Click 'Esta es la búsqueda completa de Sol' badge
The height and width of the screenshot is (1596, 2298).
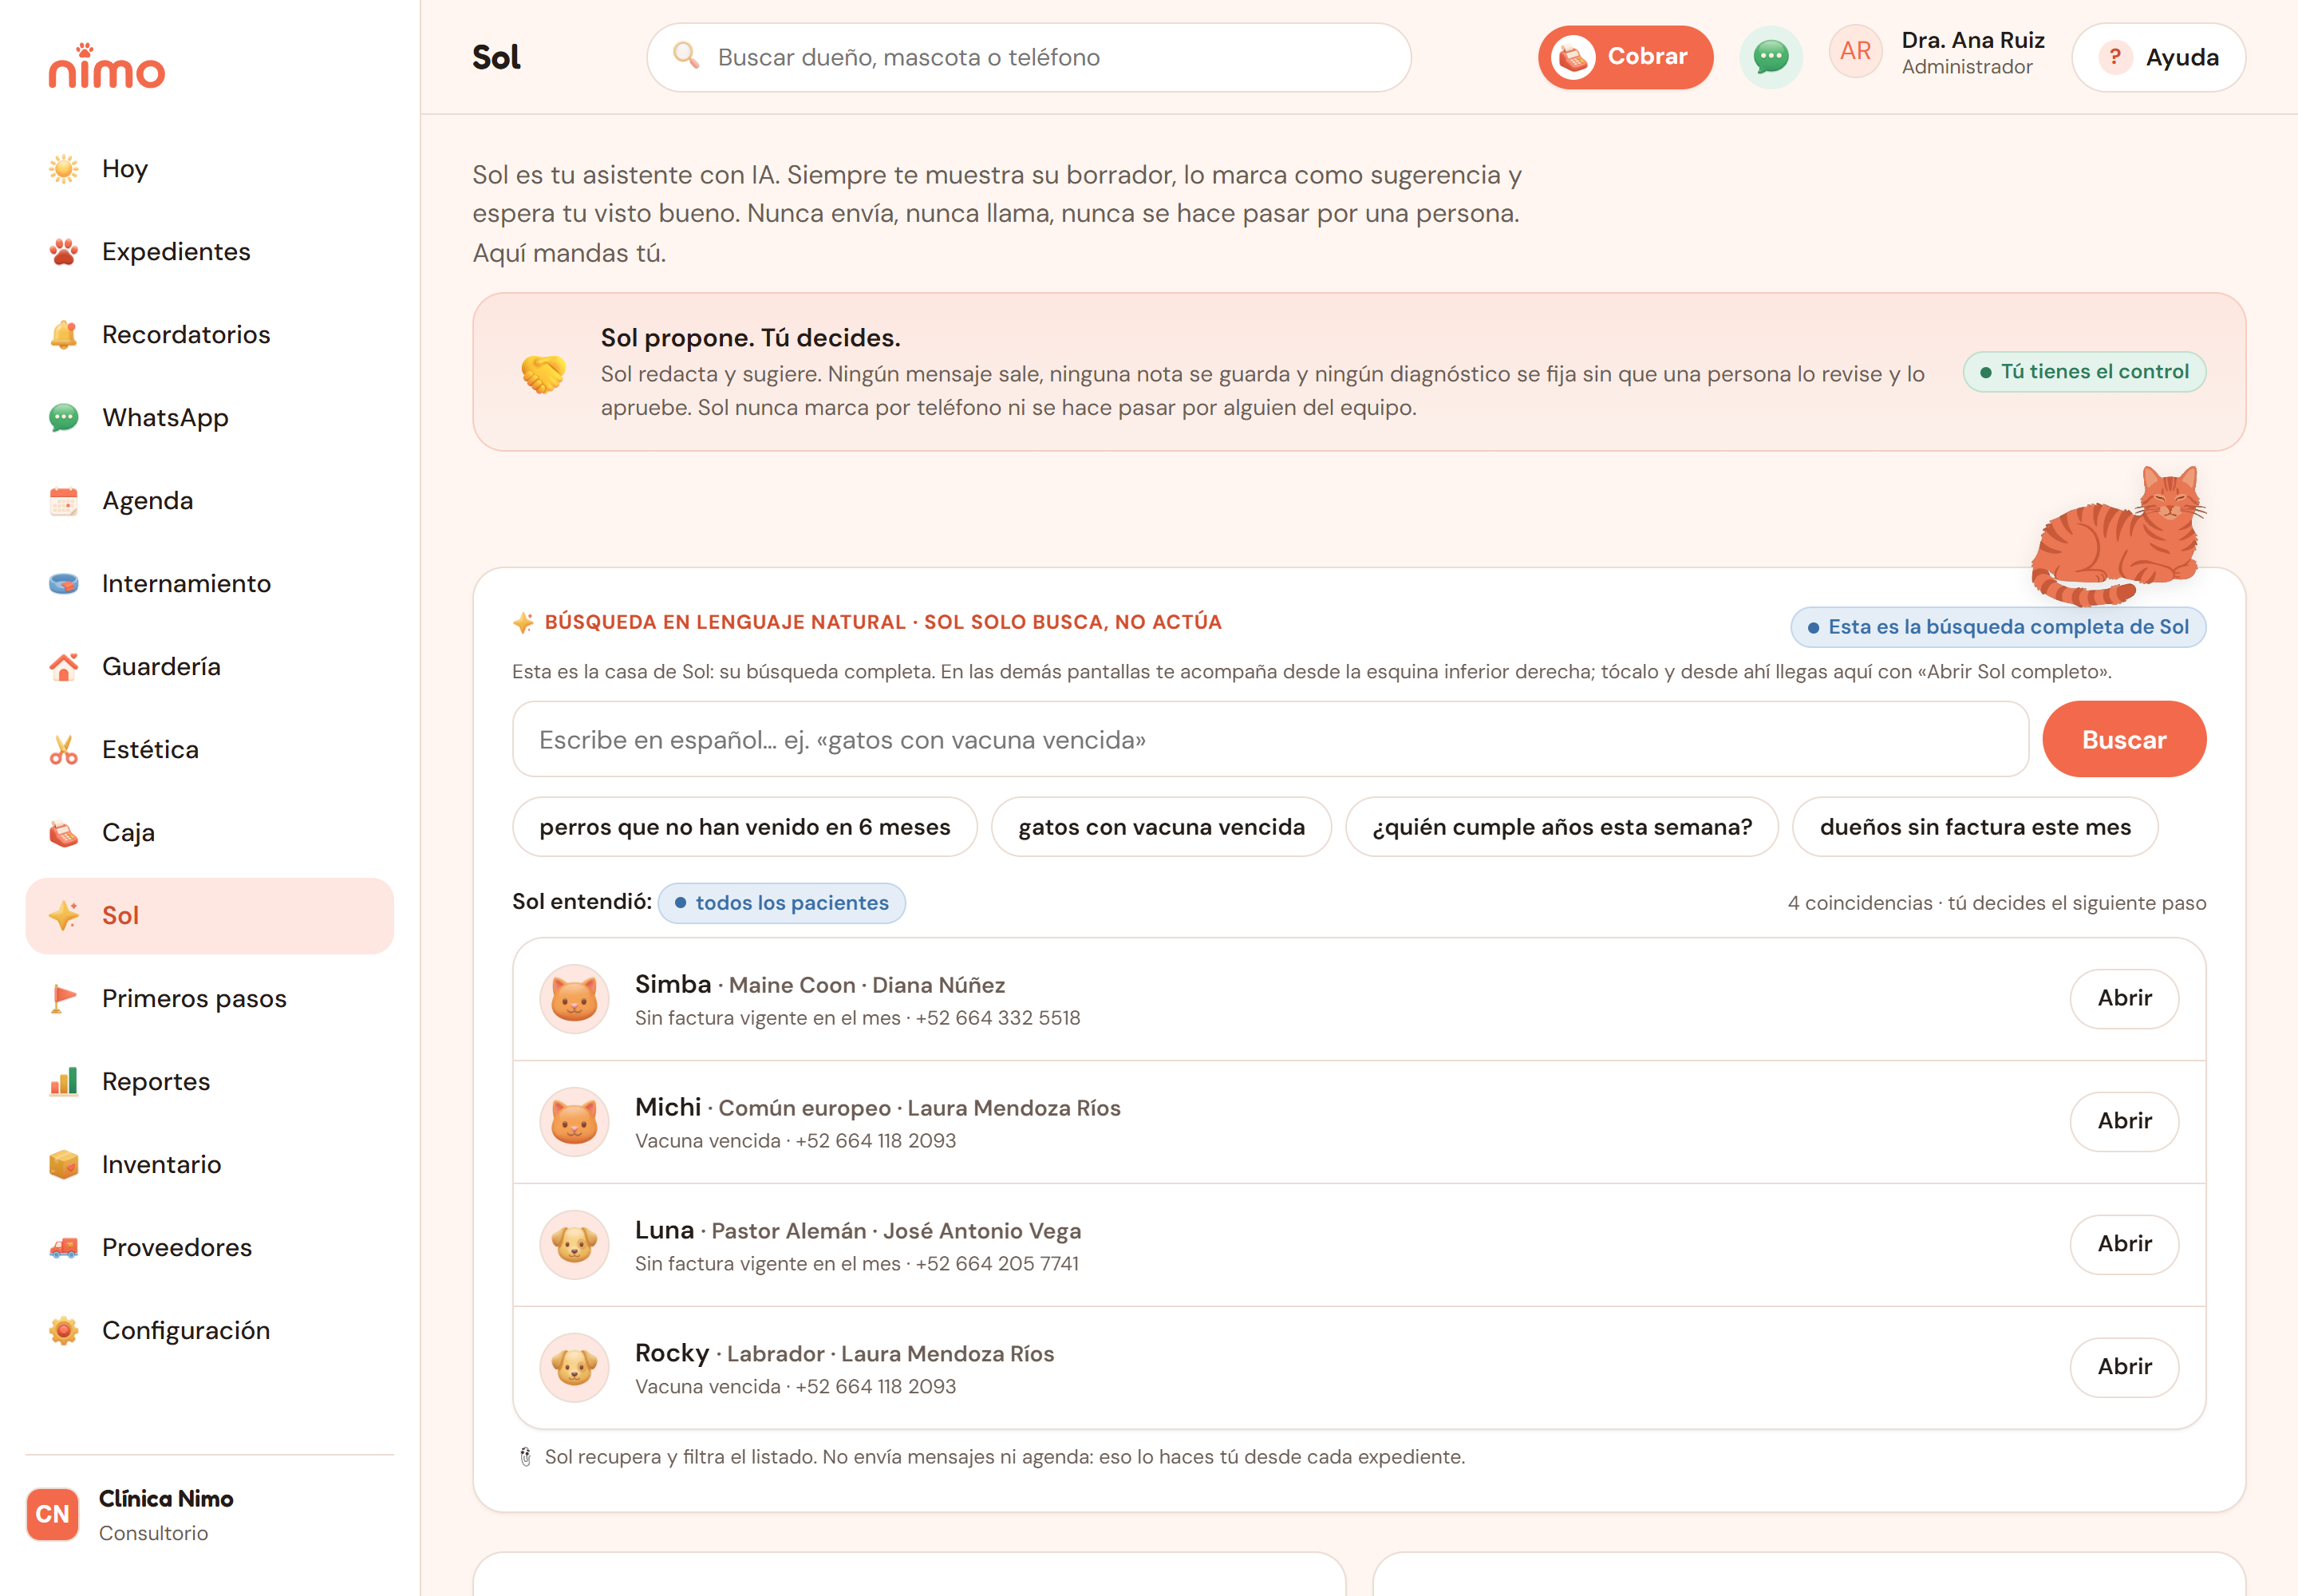[1998, 628]
